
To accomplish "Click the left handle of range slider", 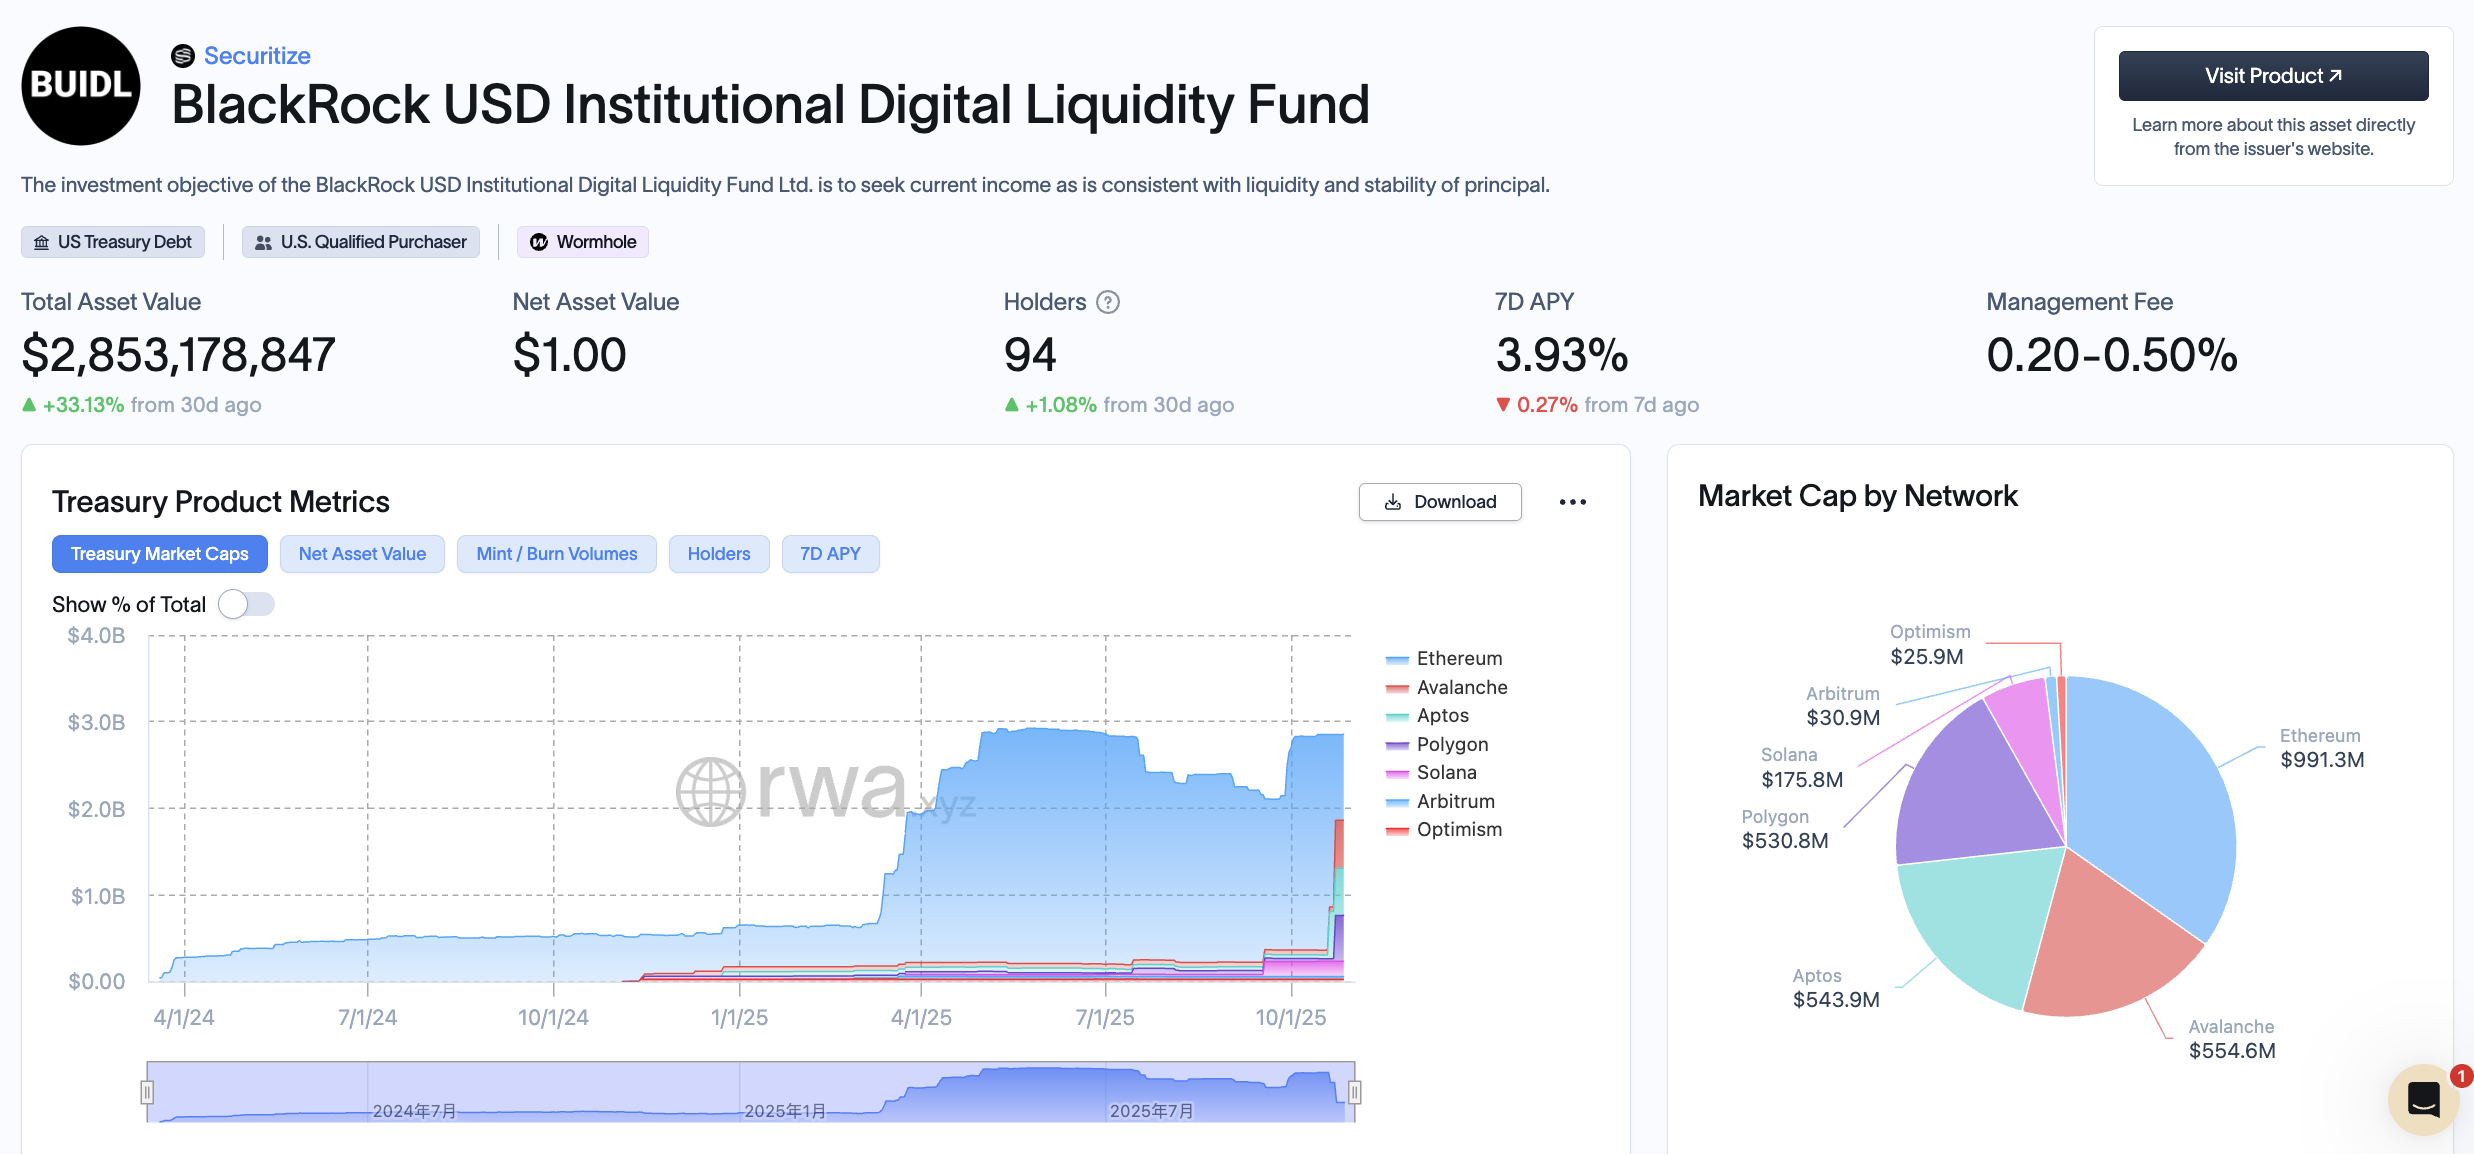I will coord(147,1092).
